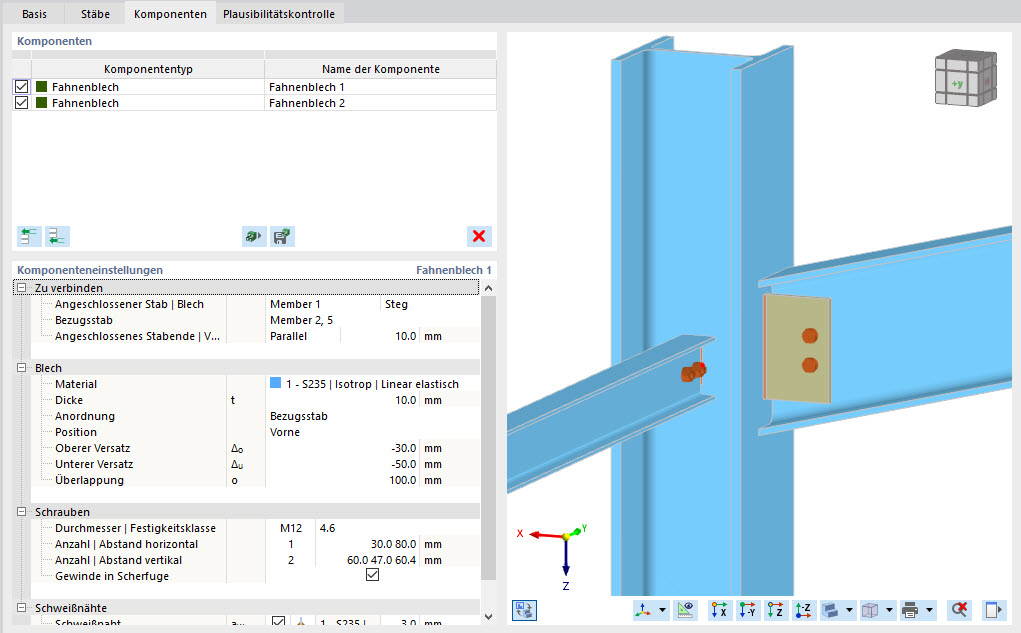Click the blue material swatch for S235
This screenshot has width=1021, height=633.
click(275, 383)
